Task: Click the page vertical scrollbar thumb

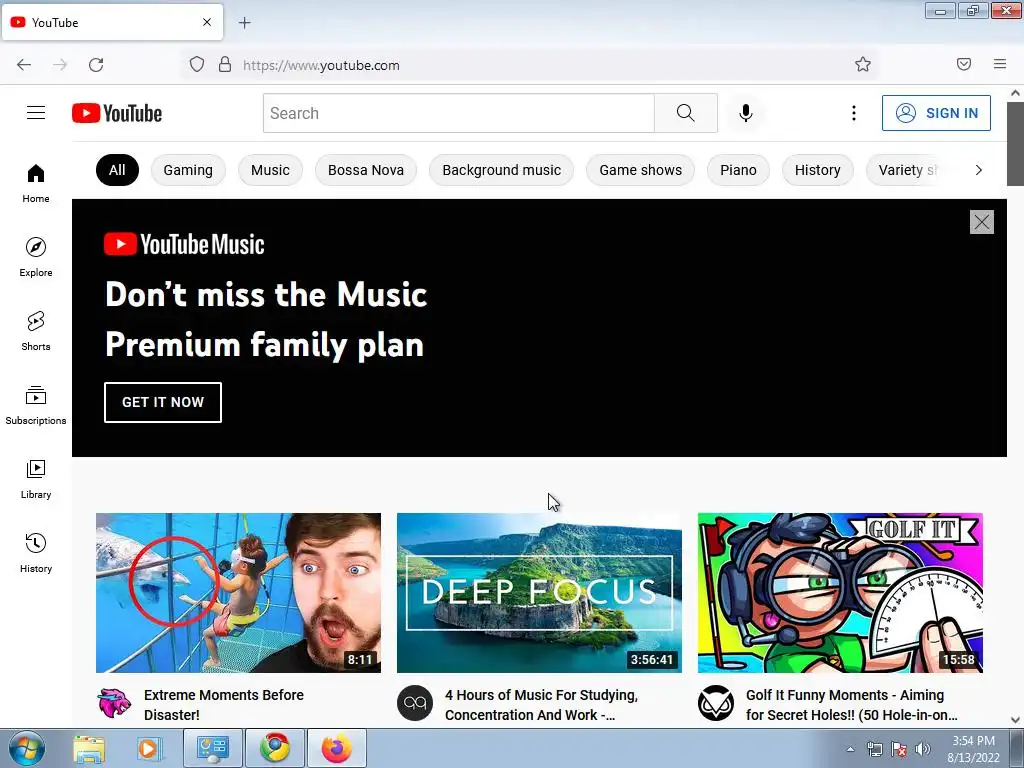Action: tap(1016, 144)
